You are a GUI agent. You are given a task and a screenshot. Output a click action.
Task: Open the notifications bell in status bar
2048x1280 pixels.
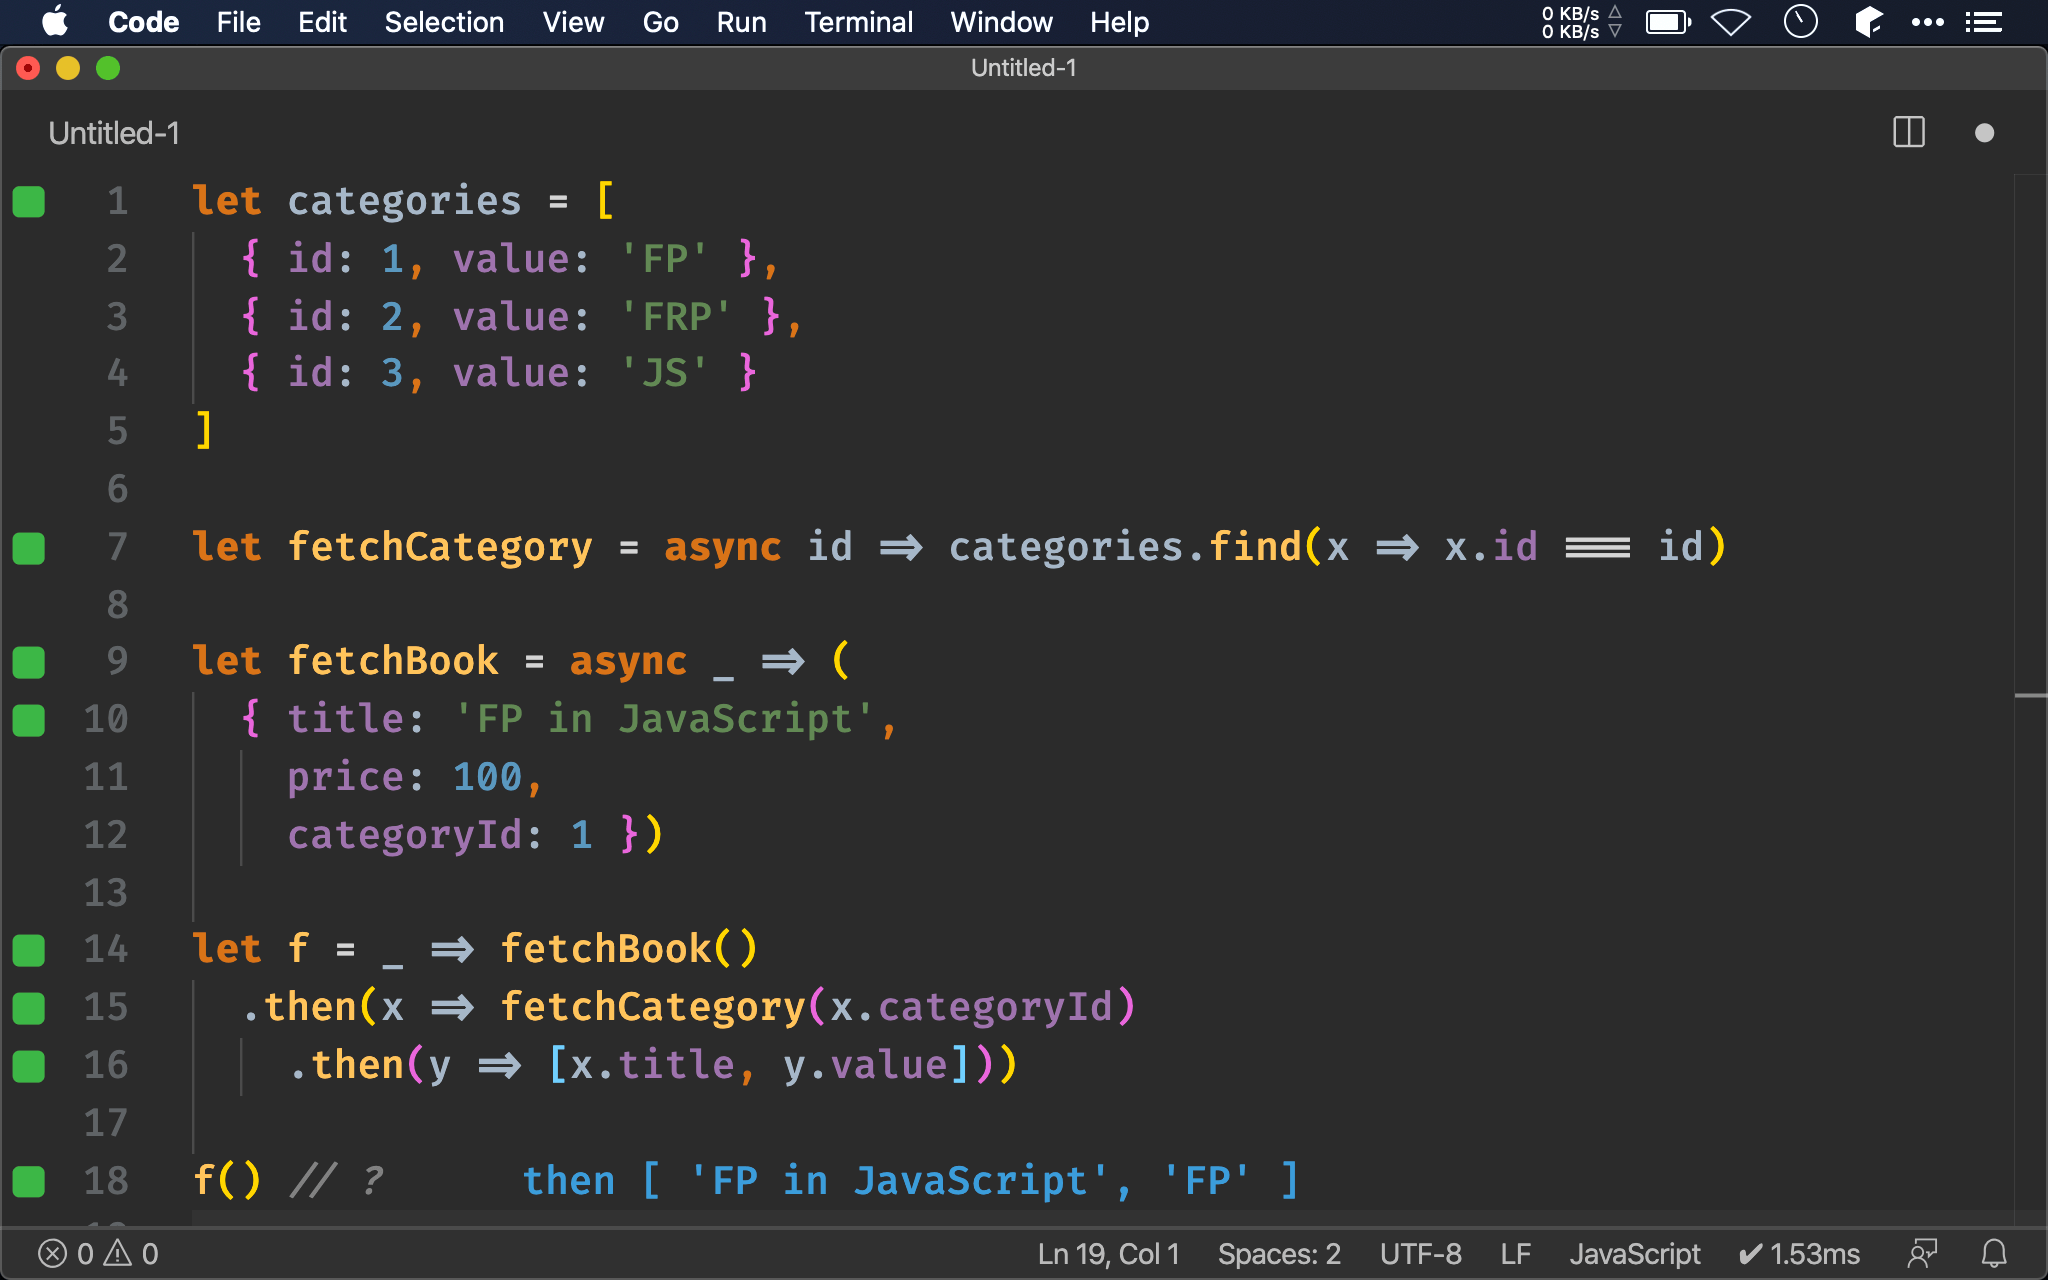tap(1994, 1253)
